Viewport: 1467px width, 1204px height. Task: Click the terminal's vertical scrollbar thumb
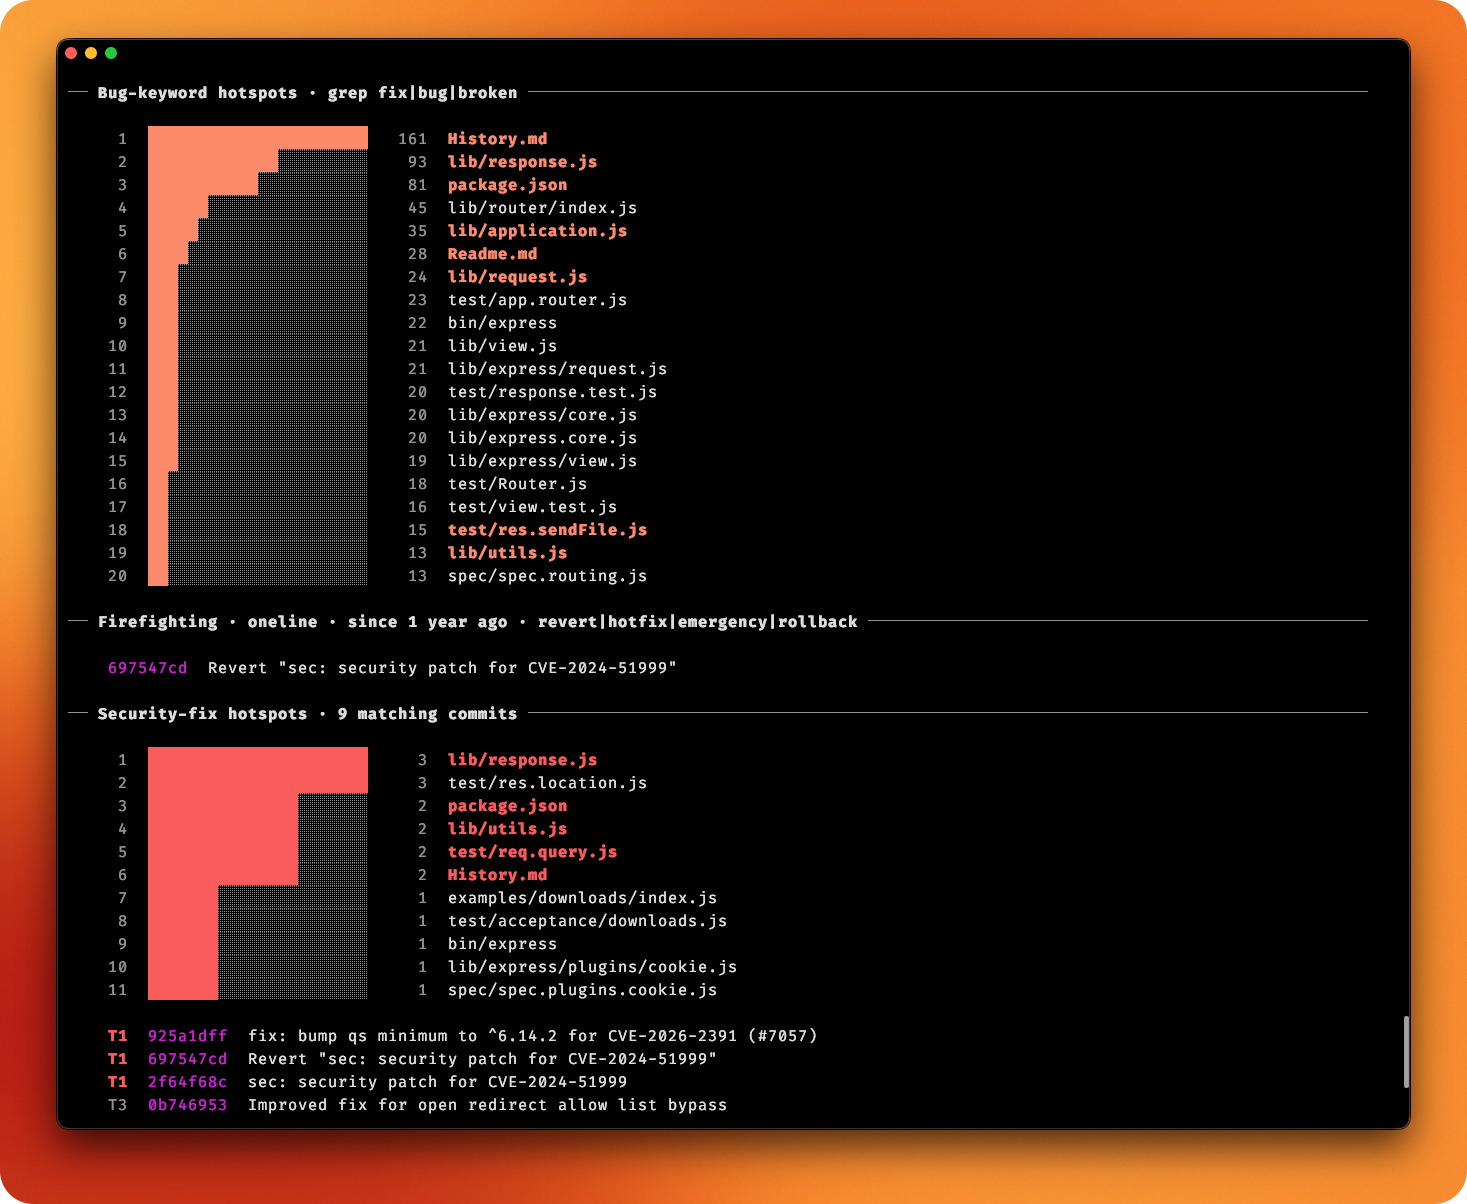[x=1406, y=1052]
